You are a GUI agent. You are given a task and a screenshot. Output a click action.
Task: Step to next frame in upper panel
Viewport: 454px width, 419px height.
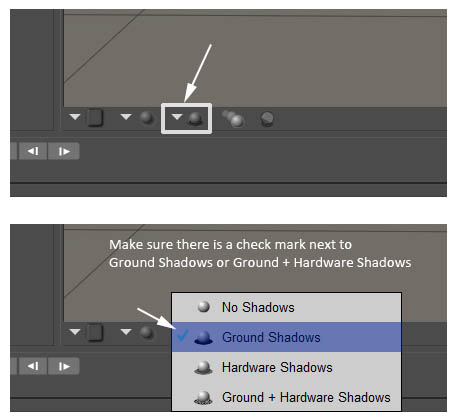click(x=64, y=151)
